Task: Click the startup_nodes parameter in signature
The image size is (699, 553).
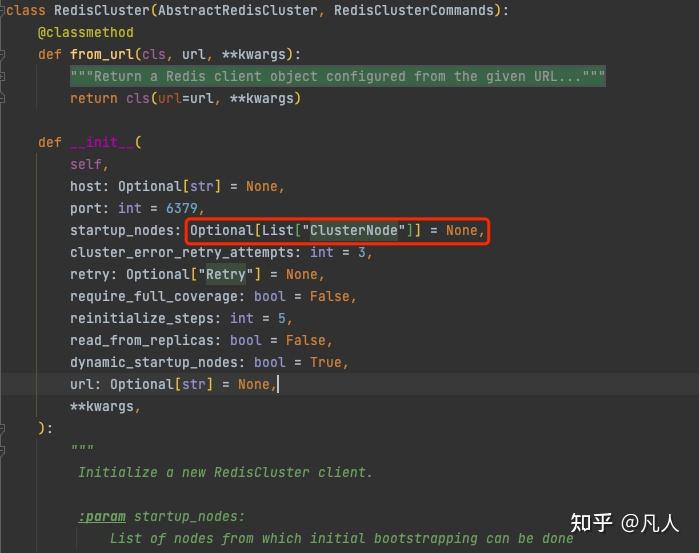Action: pos(121,231)
